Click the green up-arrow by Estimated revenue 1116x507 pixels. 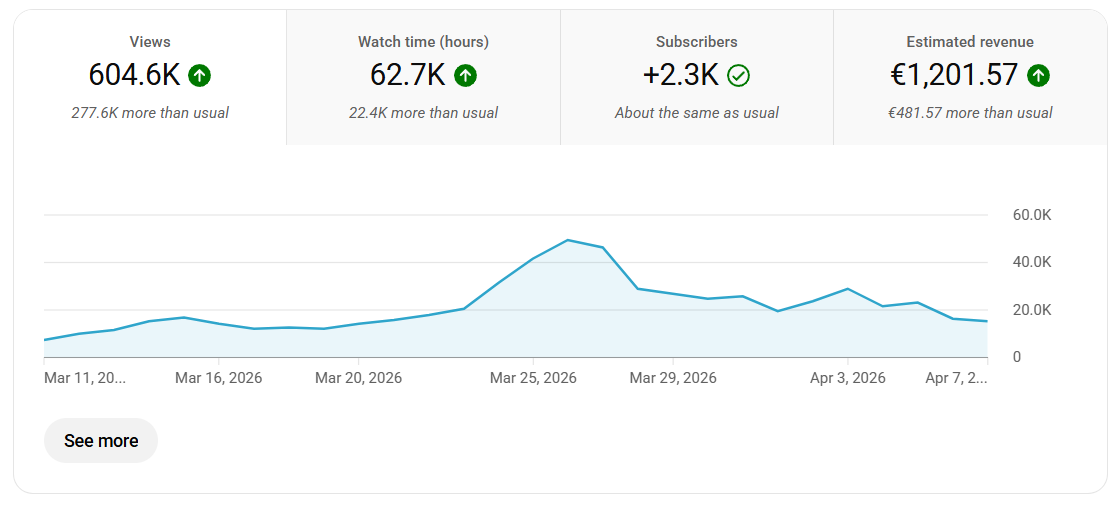point(1038,75)
